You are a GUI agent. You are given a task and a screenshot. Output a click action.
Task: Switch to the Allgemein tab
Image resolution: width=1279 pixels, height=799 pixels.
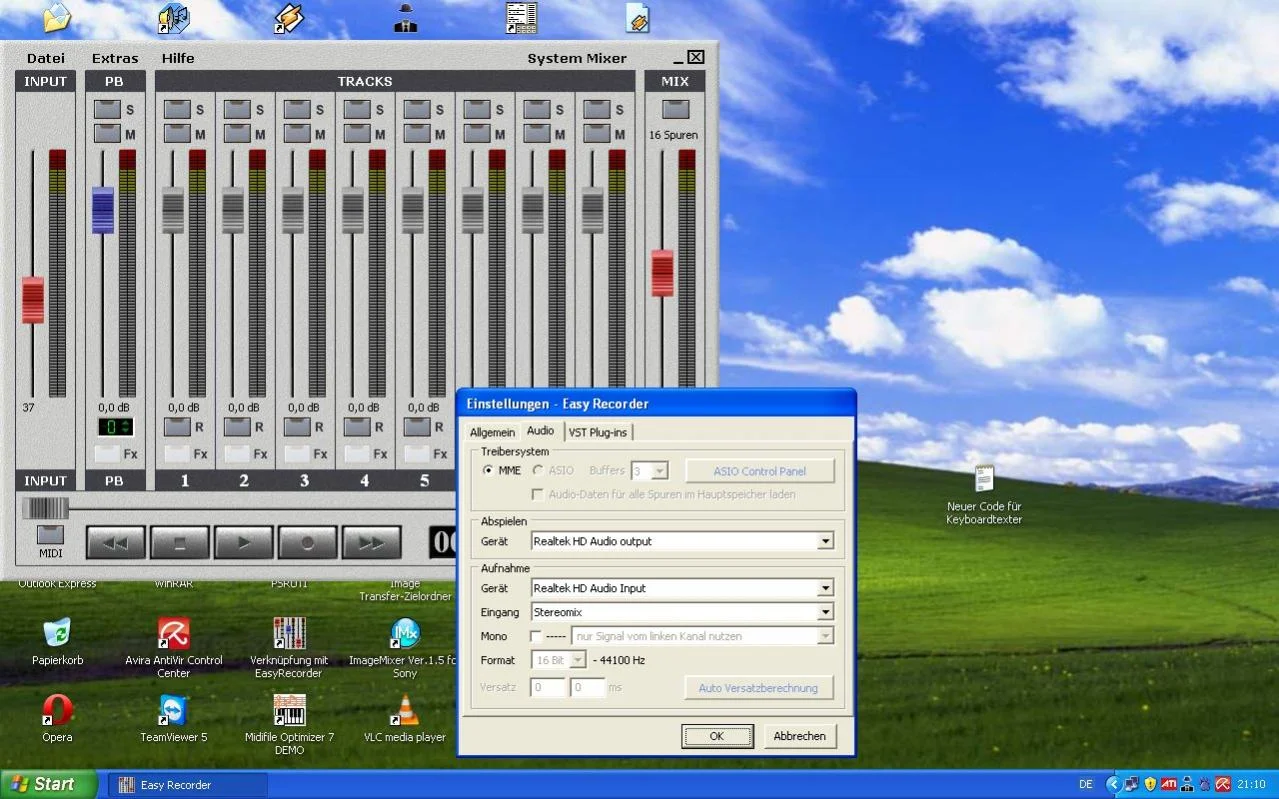click(x=492, y=432)
